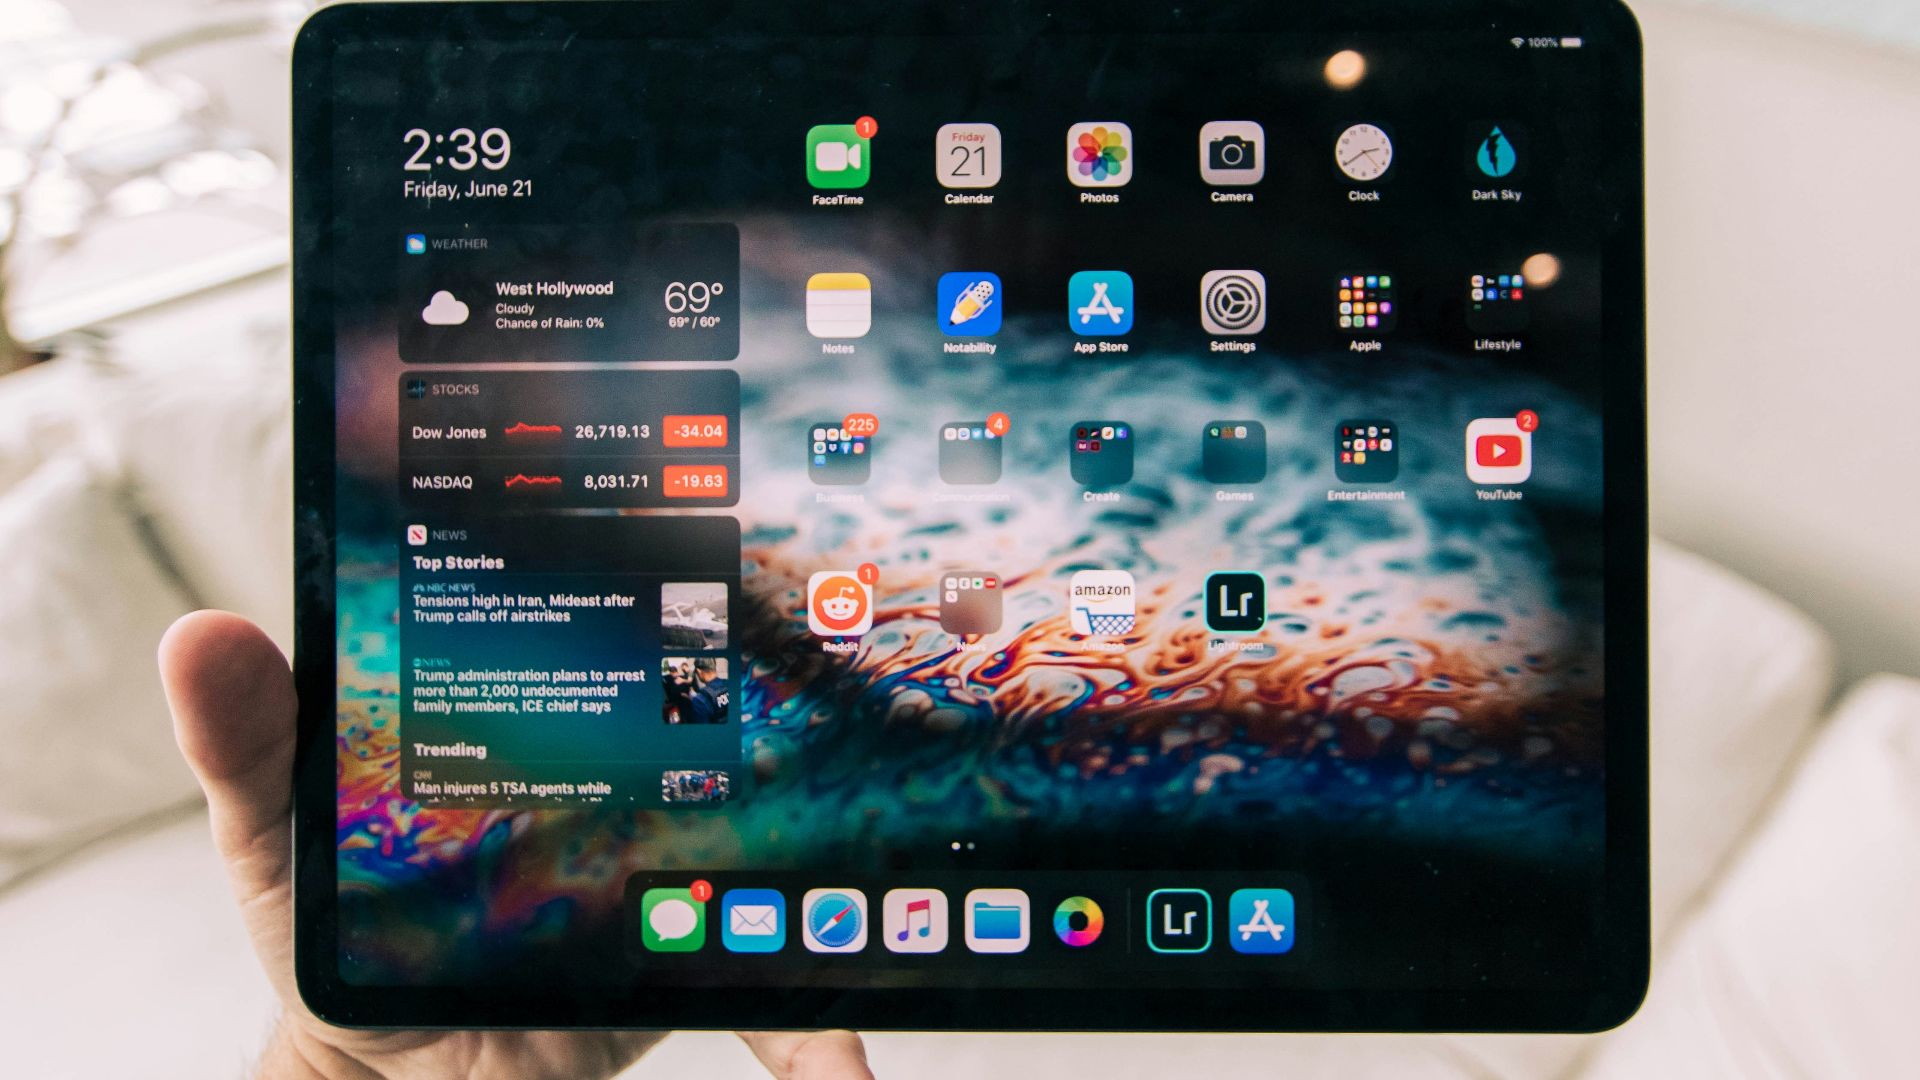Image resolution: width=1920 pixels, height=1080 pixels.
Task: Launch Notability app
Action: [x=969, y=305]
